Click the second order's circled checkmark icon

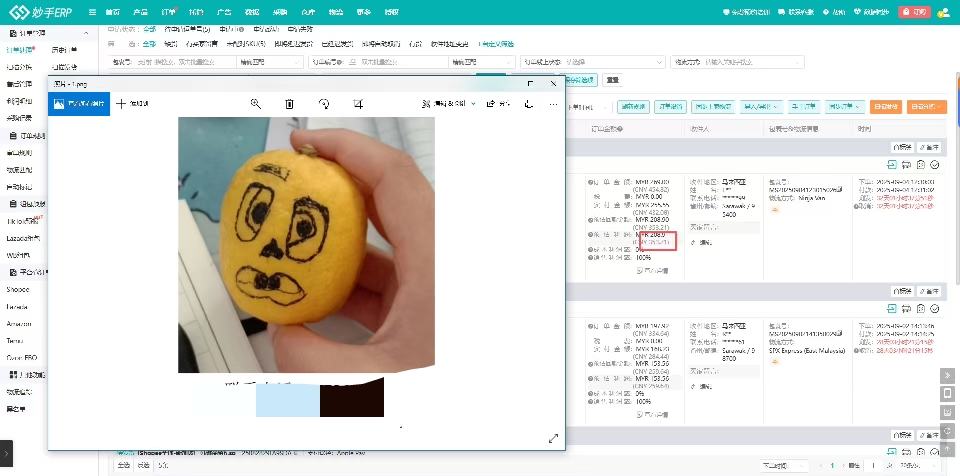pos(935,308)
